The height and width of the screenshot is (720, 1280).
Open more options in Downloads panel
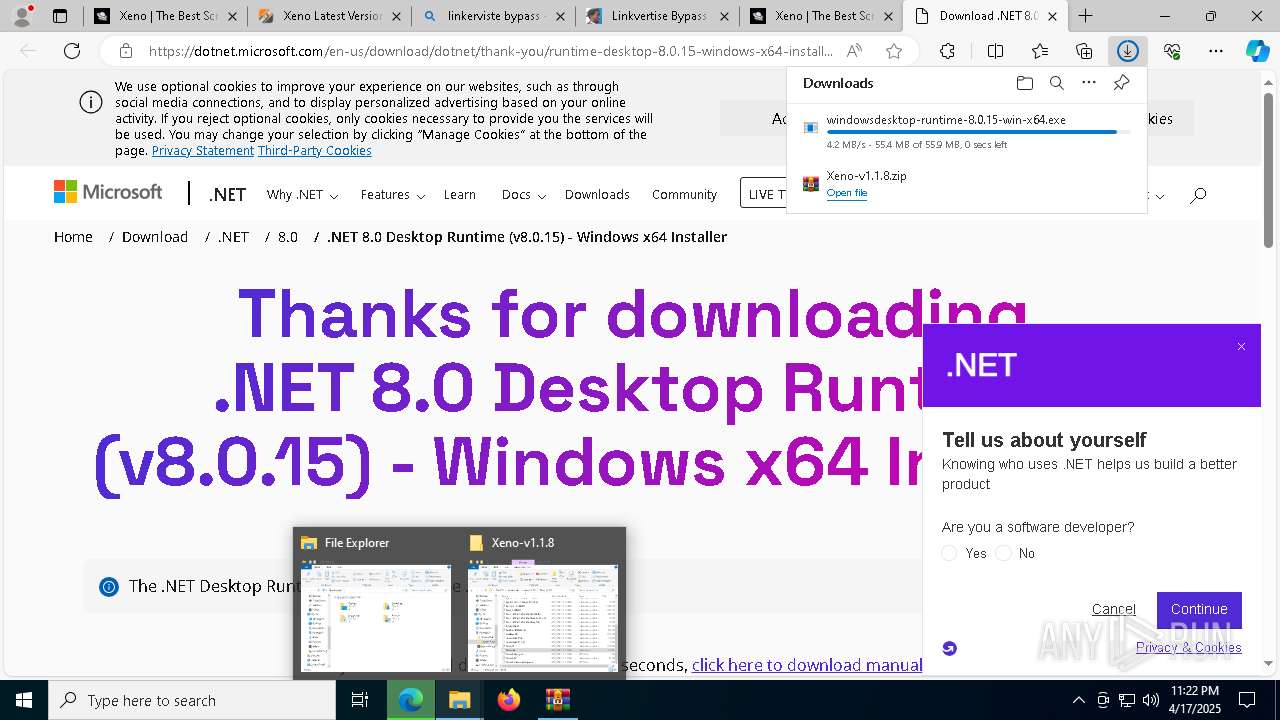[1089, 83]
